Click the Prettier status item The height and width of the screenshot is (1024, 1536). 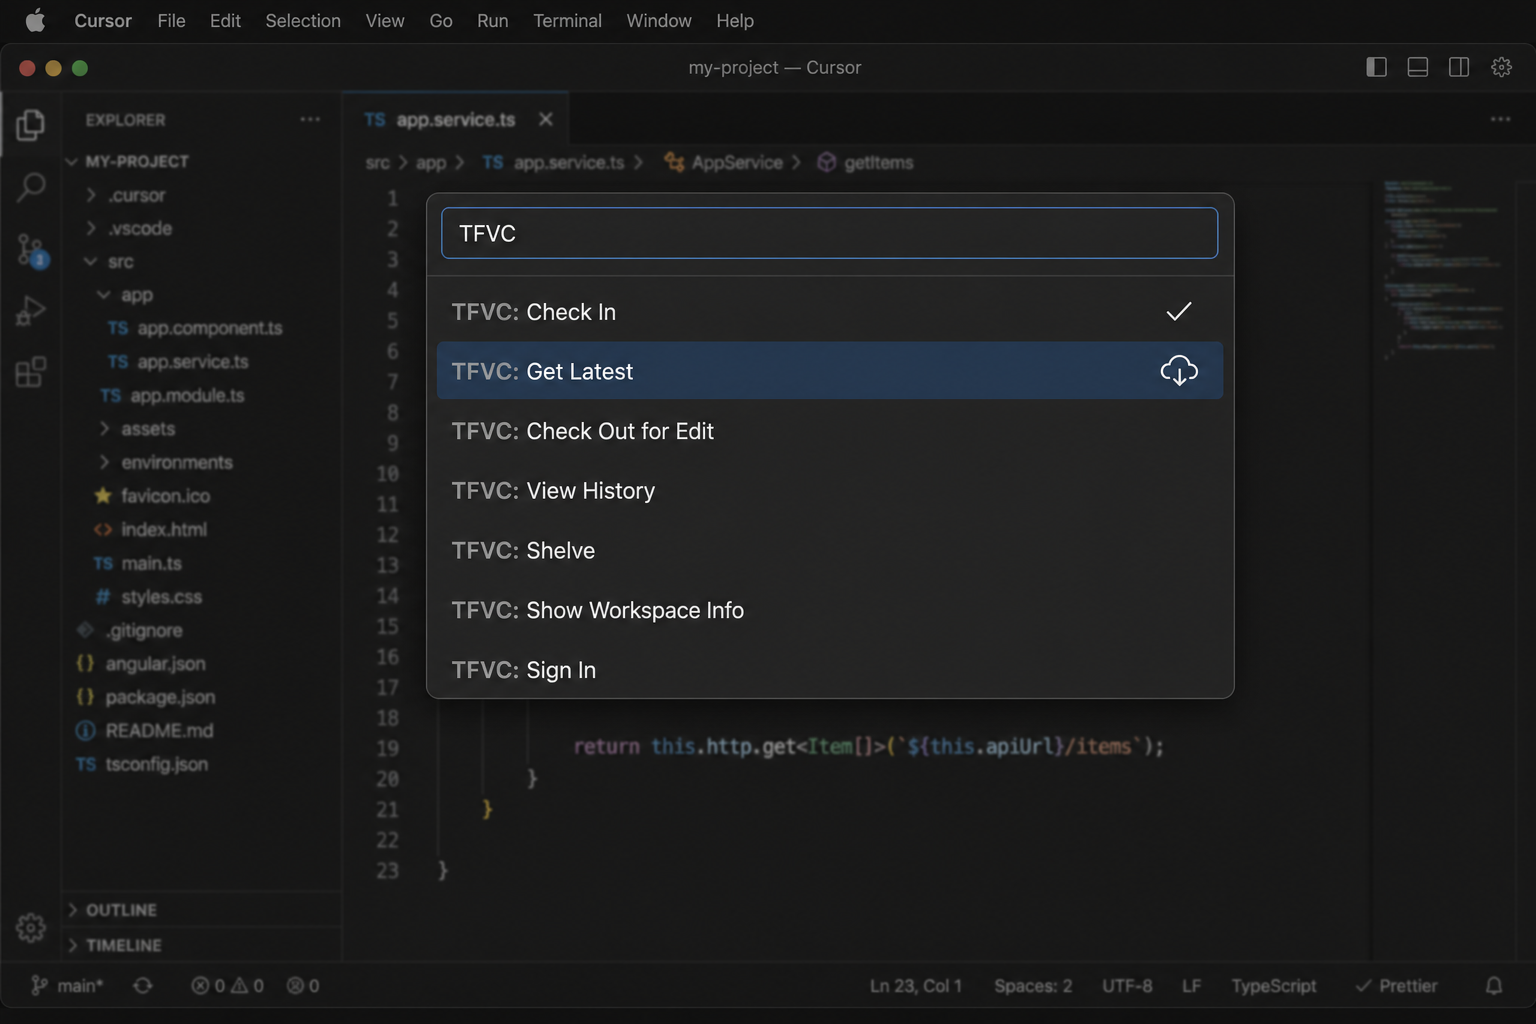pos(1396,985)
